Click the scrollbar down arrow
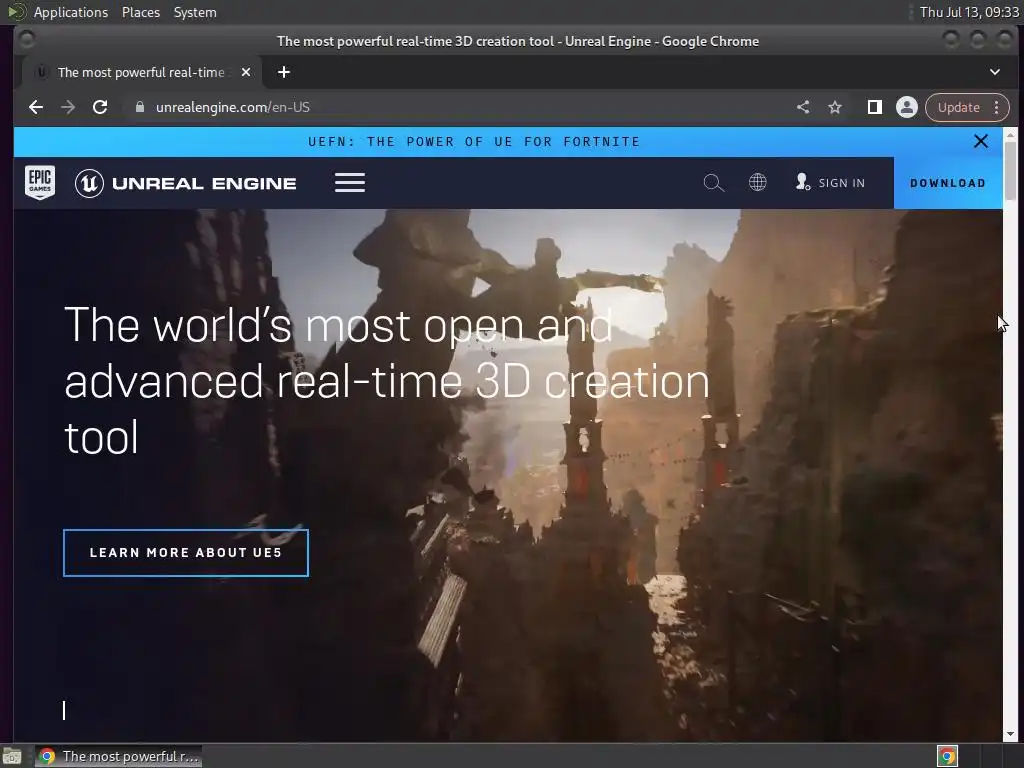The height and width of the screenshot is (768, 1024). point(1010,734)
